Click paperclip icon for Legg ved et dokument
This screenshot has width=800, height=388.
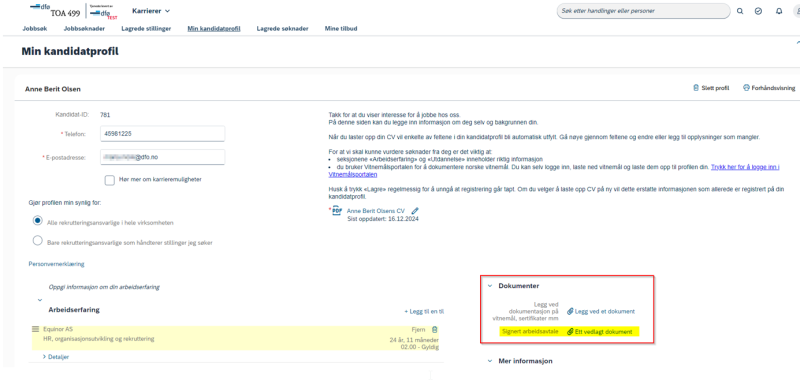[570, 311]
